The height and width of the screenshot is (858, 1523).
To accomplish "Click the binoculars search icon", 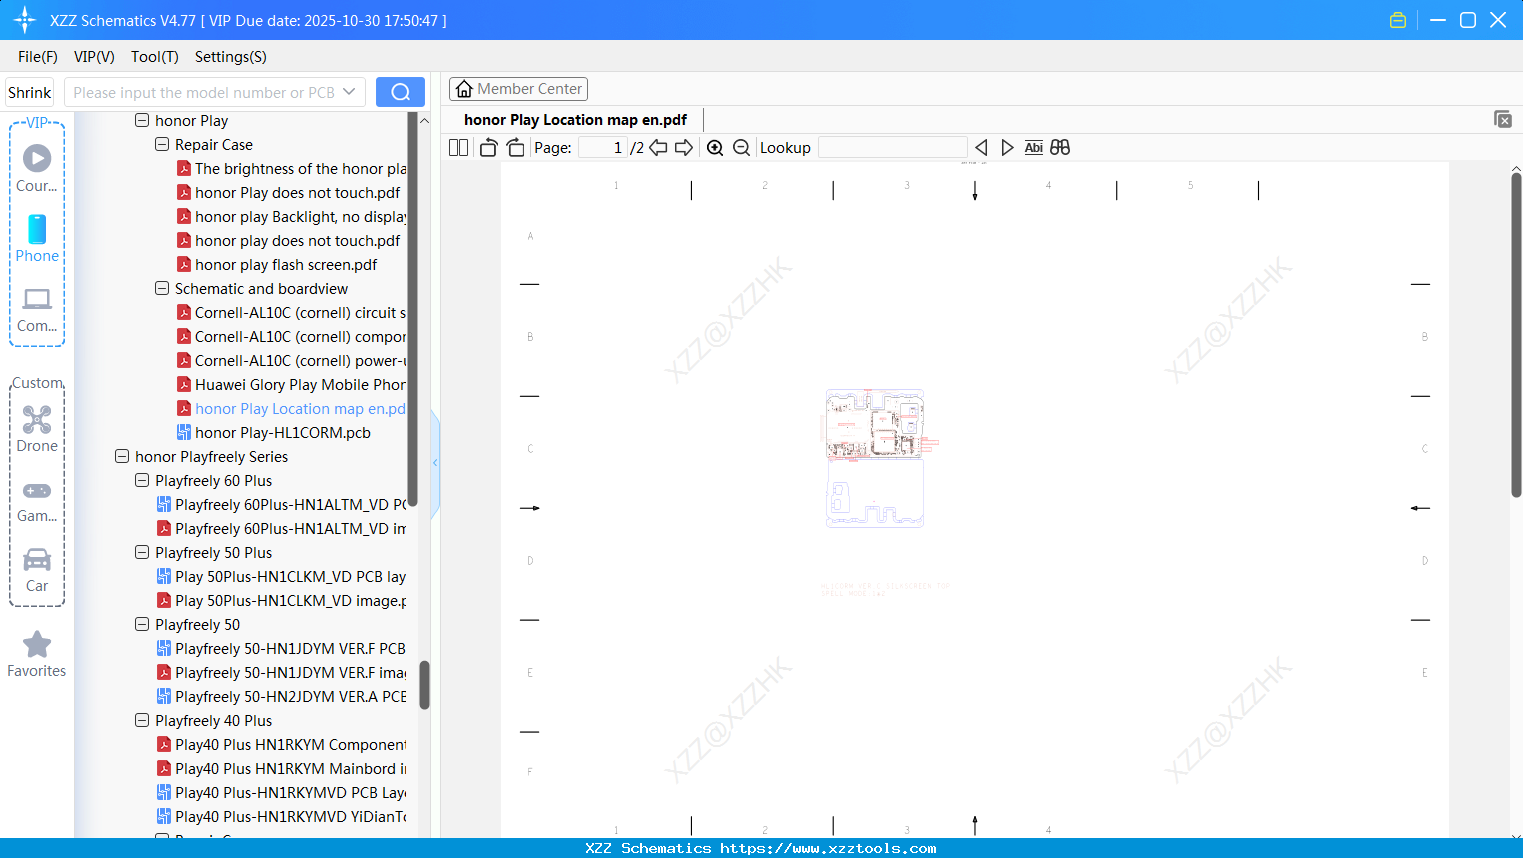I will pos(1060,148).
